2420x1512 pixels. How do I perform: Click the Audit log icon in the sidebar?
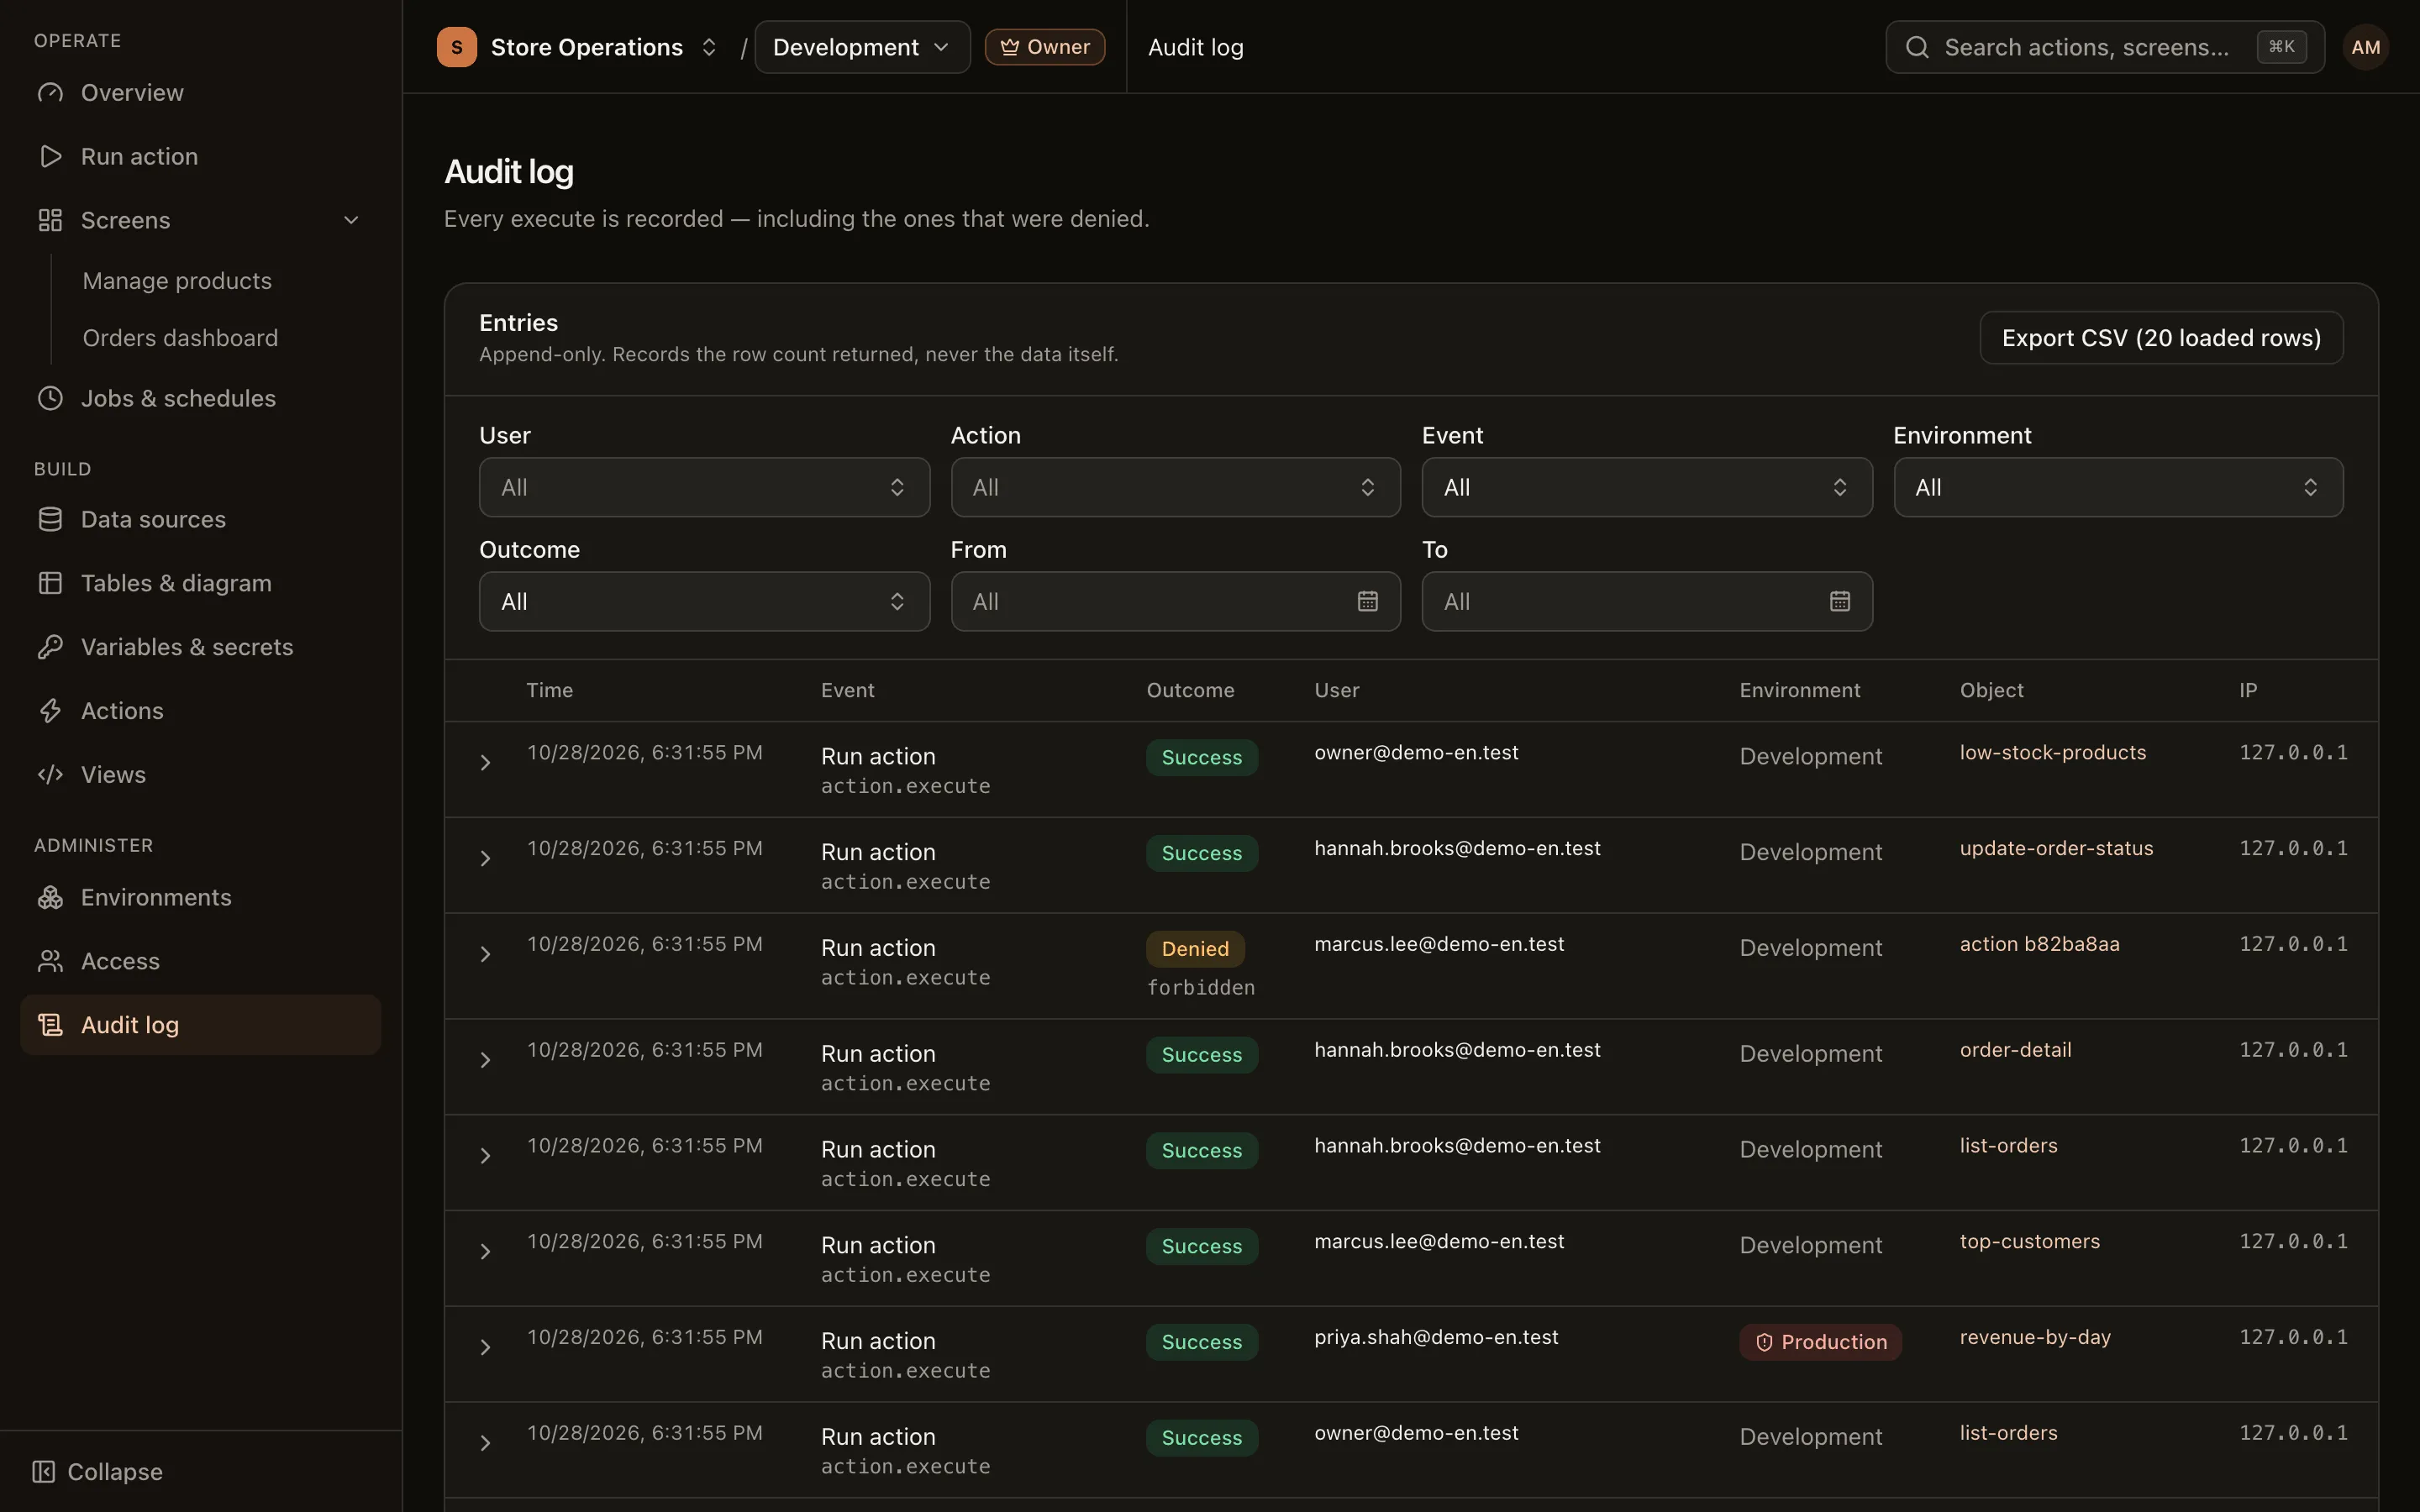pos(50,1025)
